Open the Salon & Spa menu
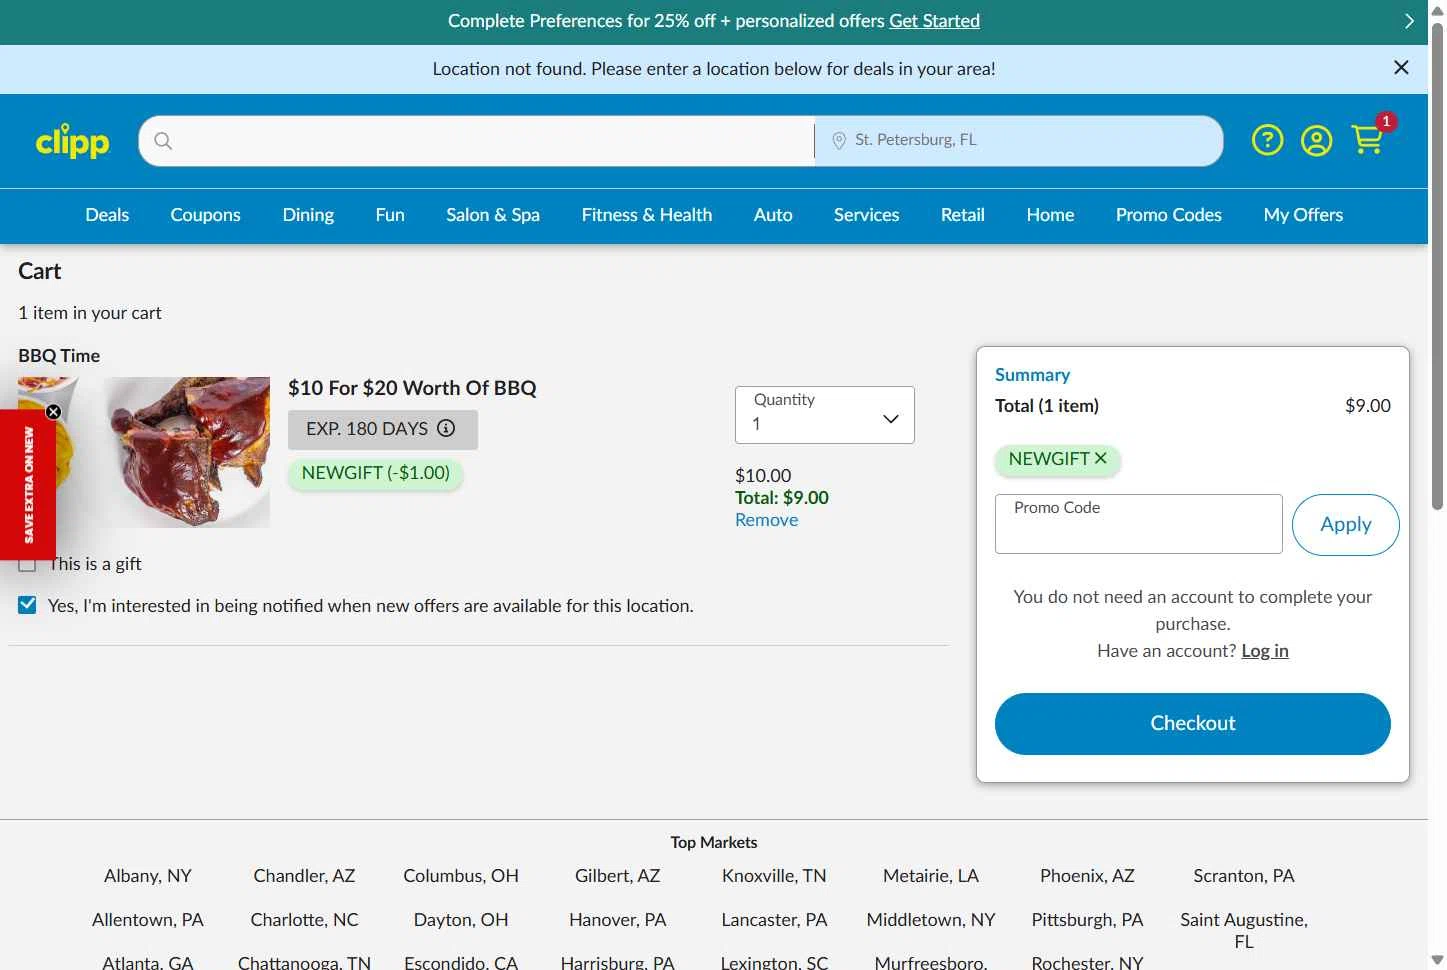 (493, 215)
